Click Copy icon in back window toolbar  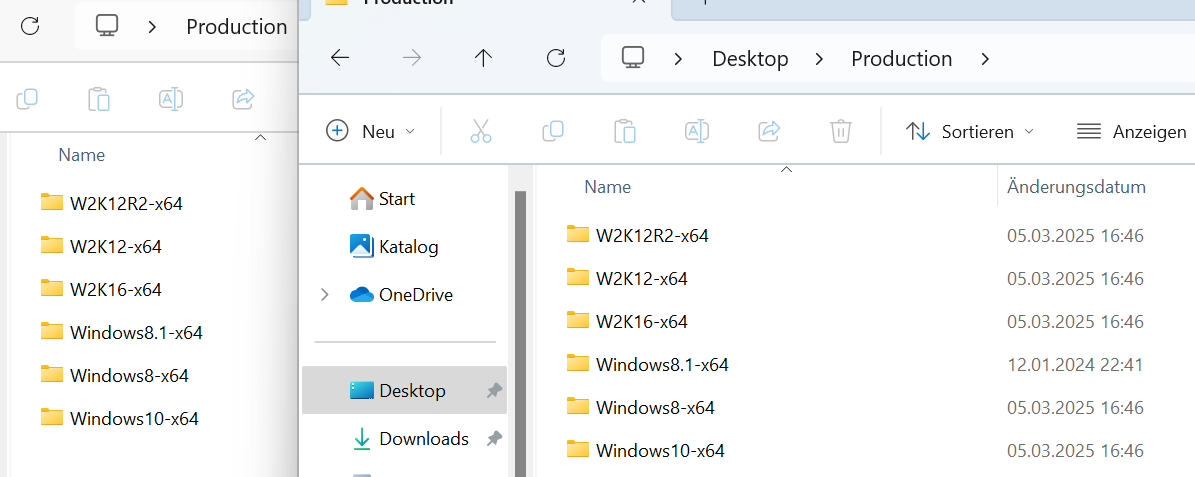[x=27, y=99]
